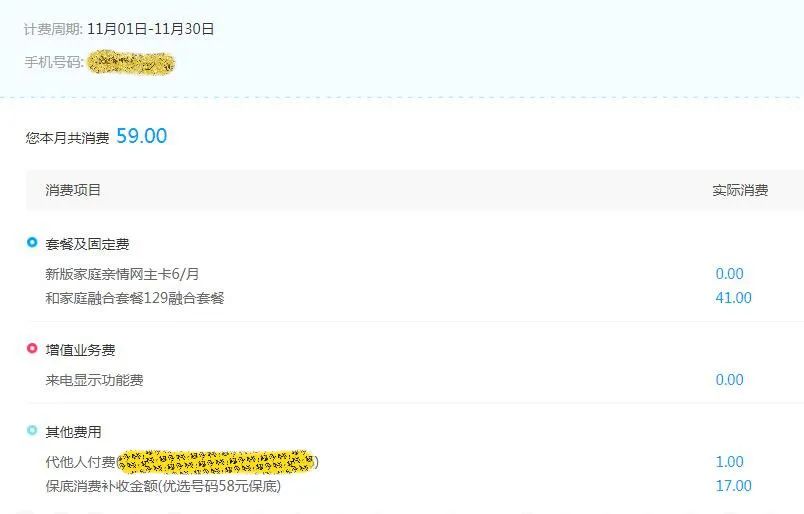Select the 套餐及固定费 section heading
Image resolution: width=804 pixels, height=514 pixels.
[x=87, y=244]
